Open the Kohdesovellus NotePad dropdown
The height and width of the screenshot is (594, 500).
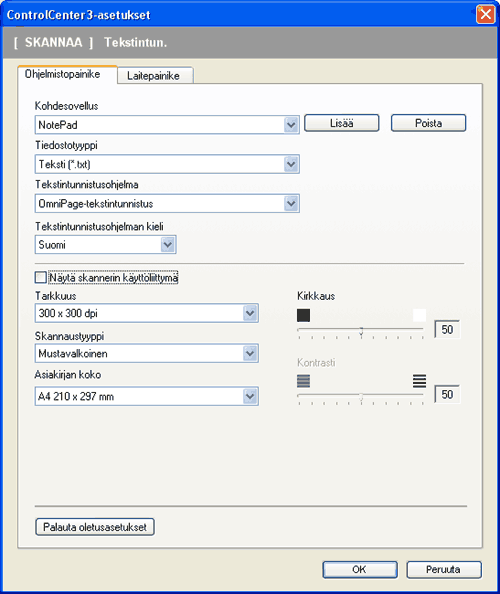167,125
